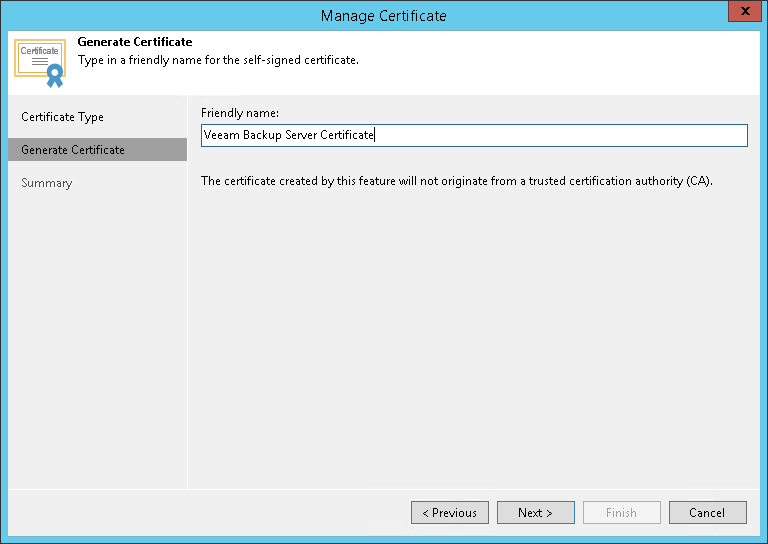Click the Friendly name label

(239, 113)
